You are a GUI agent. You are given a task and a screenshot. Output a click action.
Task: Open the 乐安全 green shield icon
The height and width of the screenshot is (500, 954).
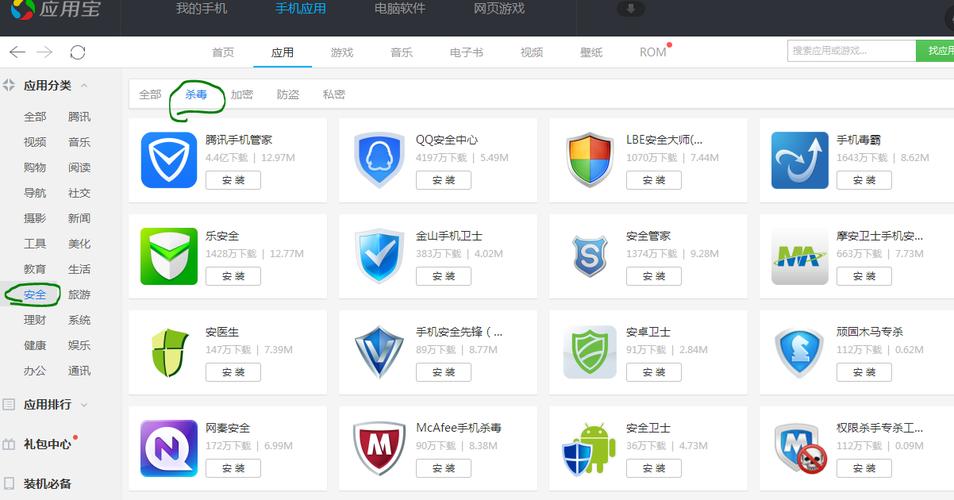pyautogui.click(x=169, y=256)
